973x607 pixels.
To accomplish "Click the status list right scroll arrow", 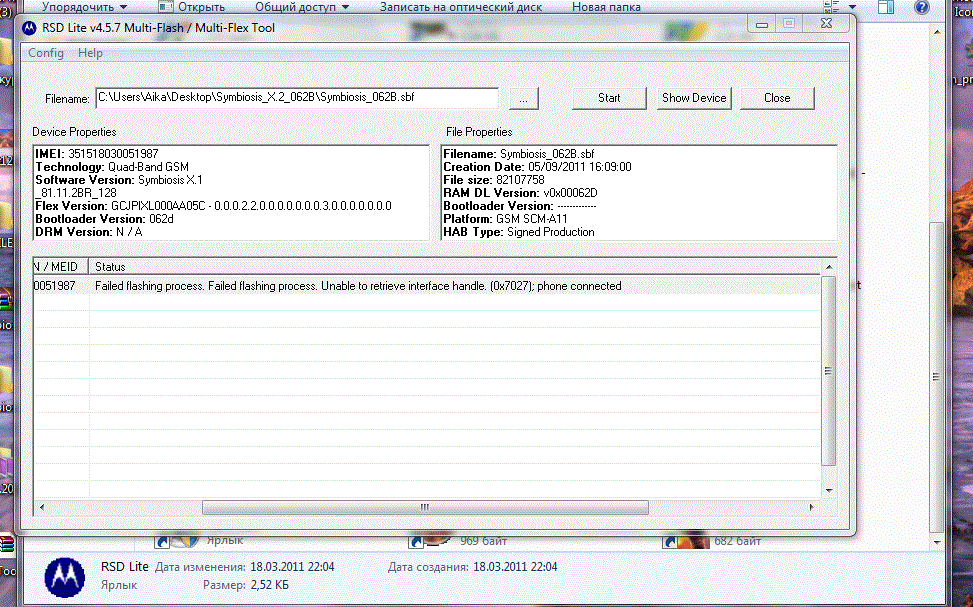I will pos(812,507).
